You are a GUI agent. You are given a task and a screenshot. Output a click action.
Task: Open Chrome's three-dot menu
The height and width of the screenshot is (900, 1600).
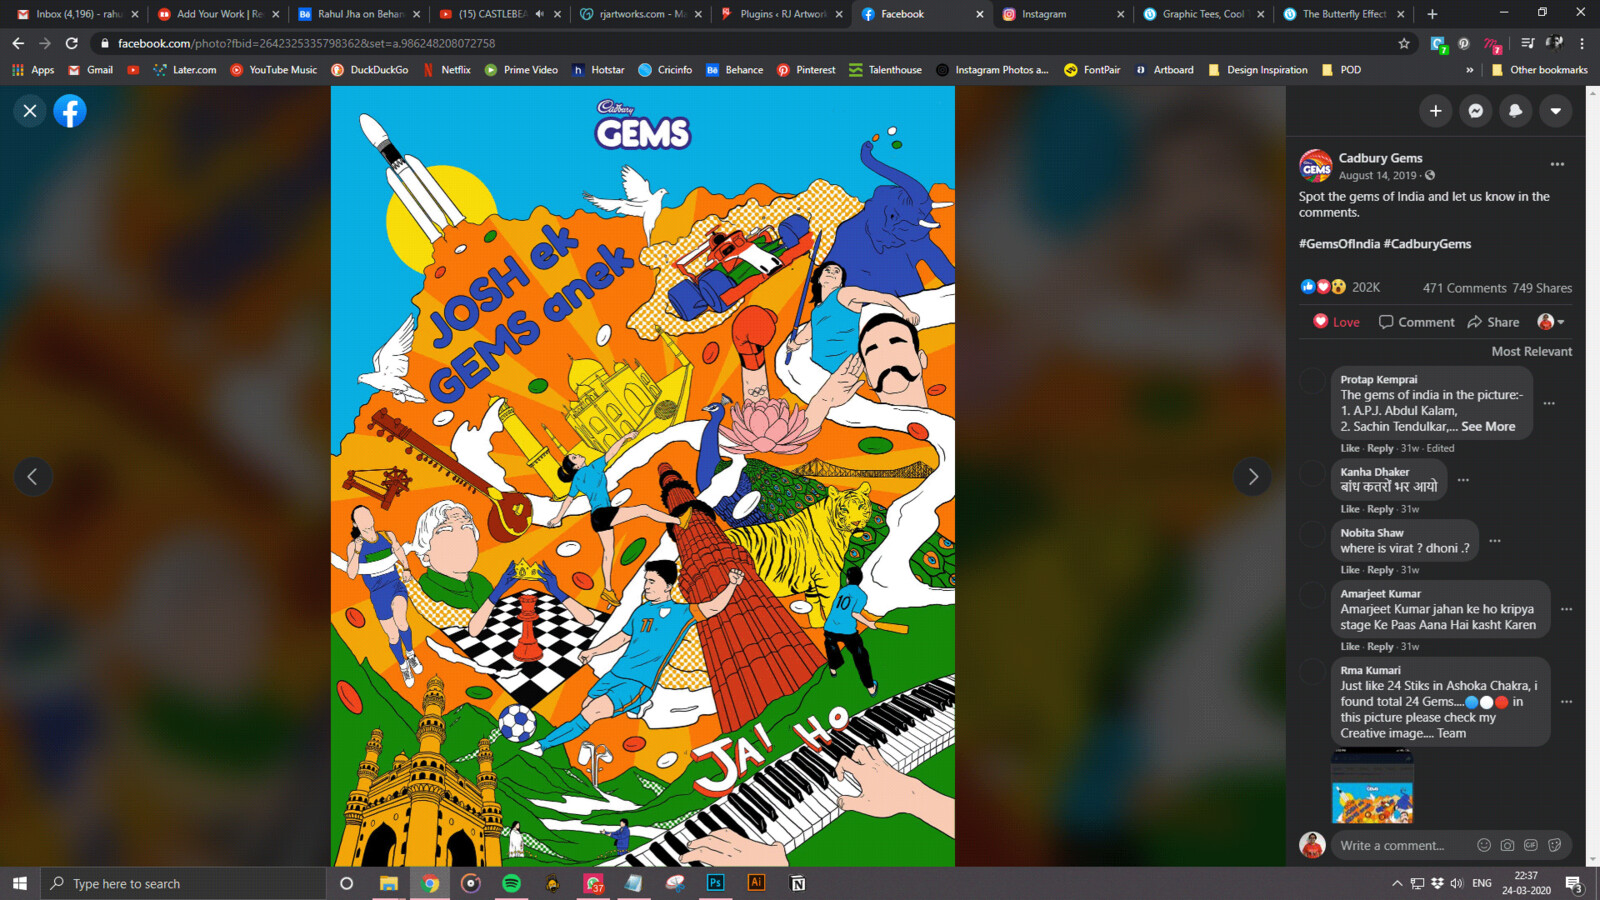[x=1582, y=43]
